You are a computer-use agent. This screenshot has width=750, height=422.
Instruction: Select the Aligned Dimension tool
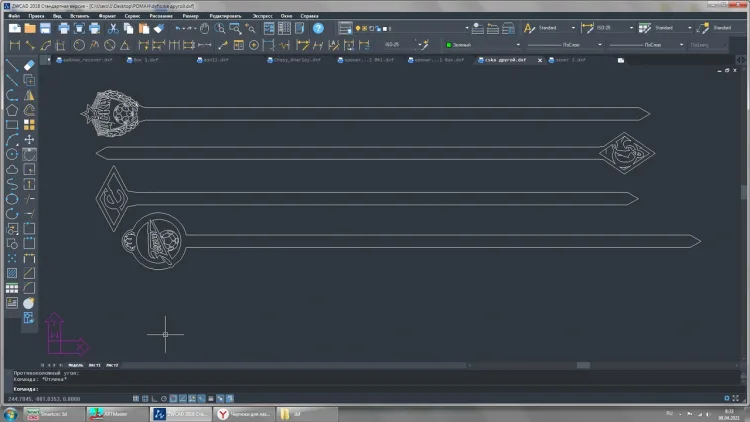tap(30, 45)
